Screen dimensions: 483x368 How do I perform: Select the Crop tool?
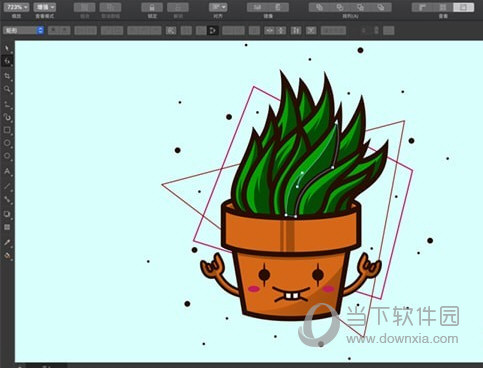pos(7,76)
